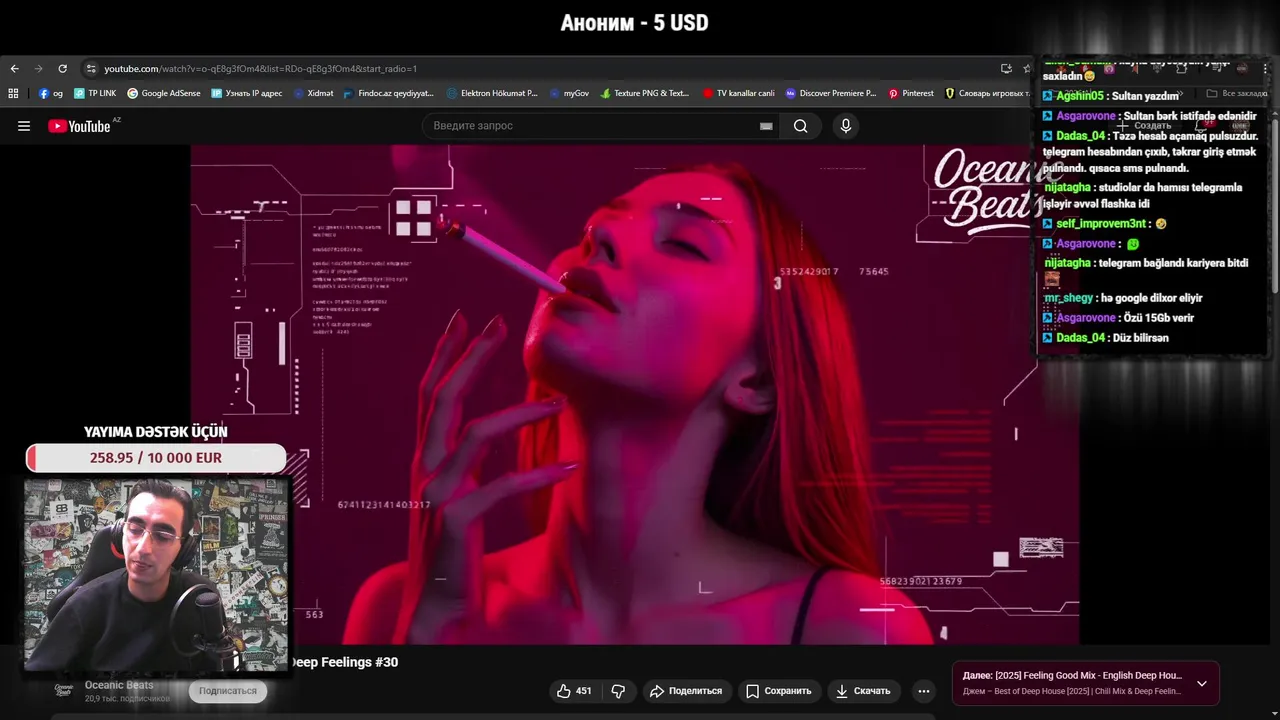Click self_improvem3nt username in chat
The image size is (1280, 720).
(x=1101, y=224)
